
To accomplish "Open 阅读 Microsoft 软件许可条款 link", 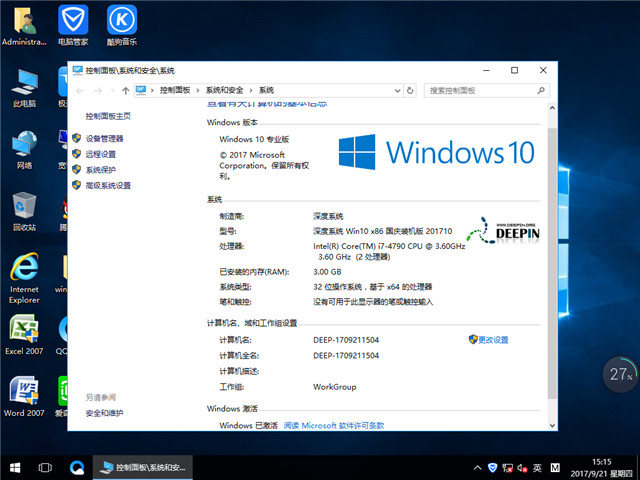I will 334,425.
